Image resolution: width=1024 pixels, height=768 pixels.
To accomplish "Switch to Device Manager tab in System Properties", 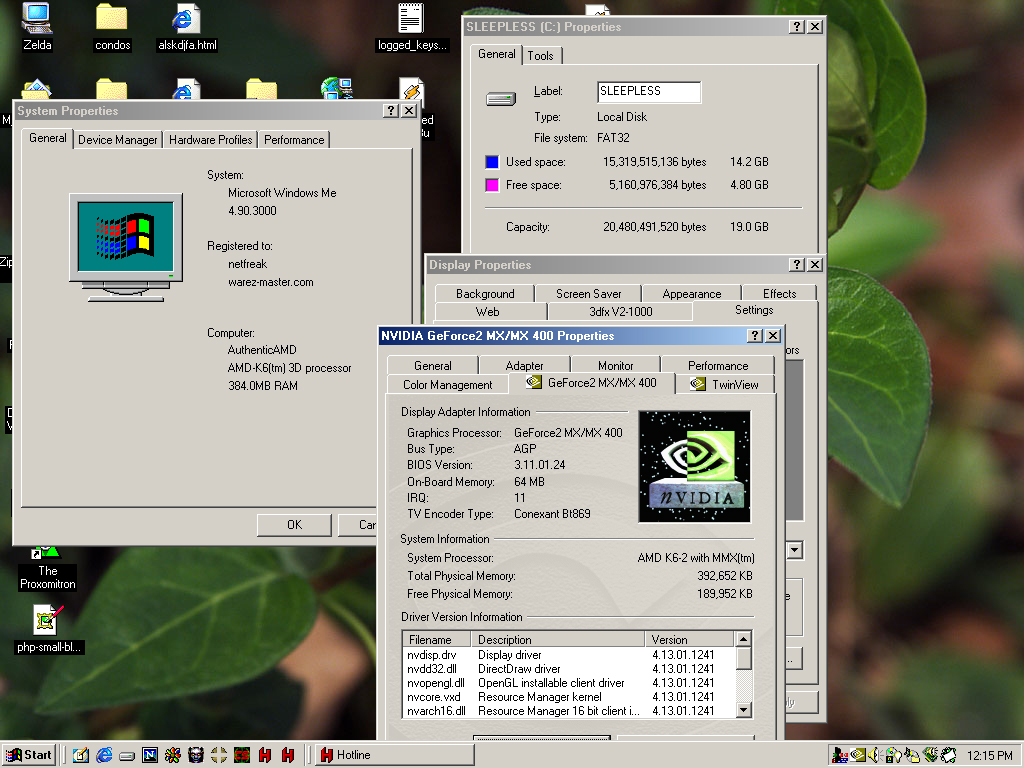I will [118, 140].
